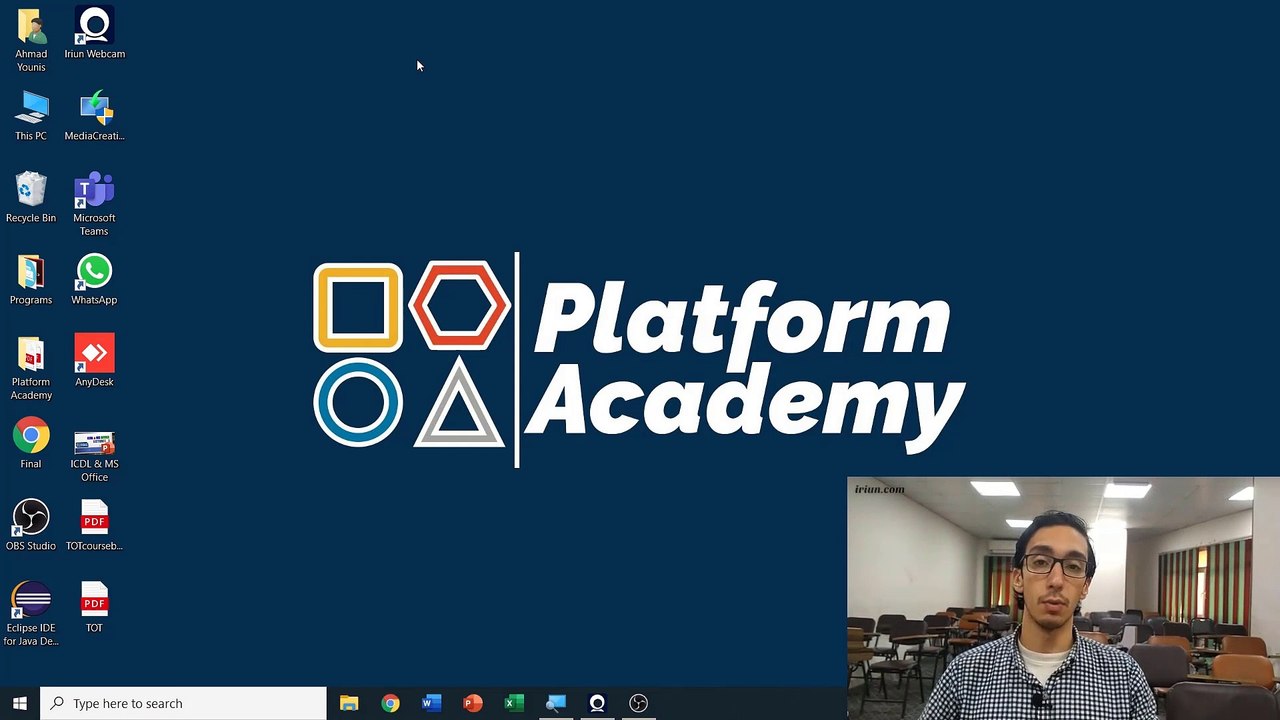The image size is (1280, 720).
Task: Open Google Chrome from the taskbar
Action: point(390,703)
